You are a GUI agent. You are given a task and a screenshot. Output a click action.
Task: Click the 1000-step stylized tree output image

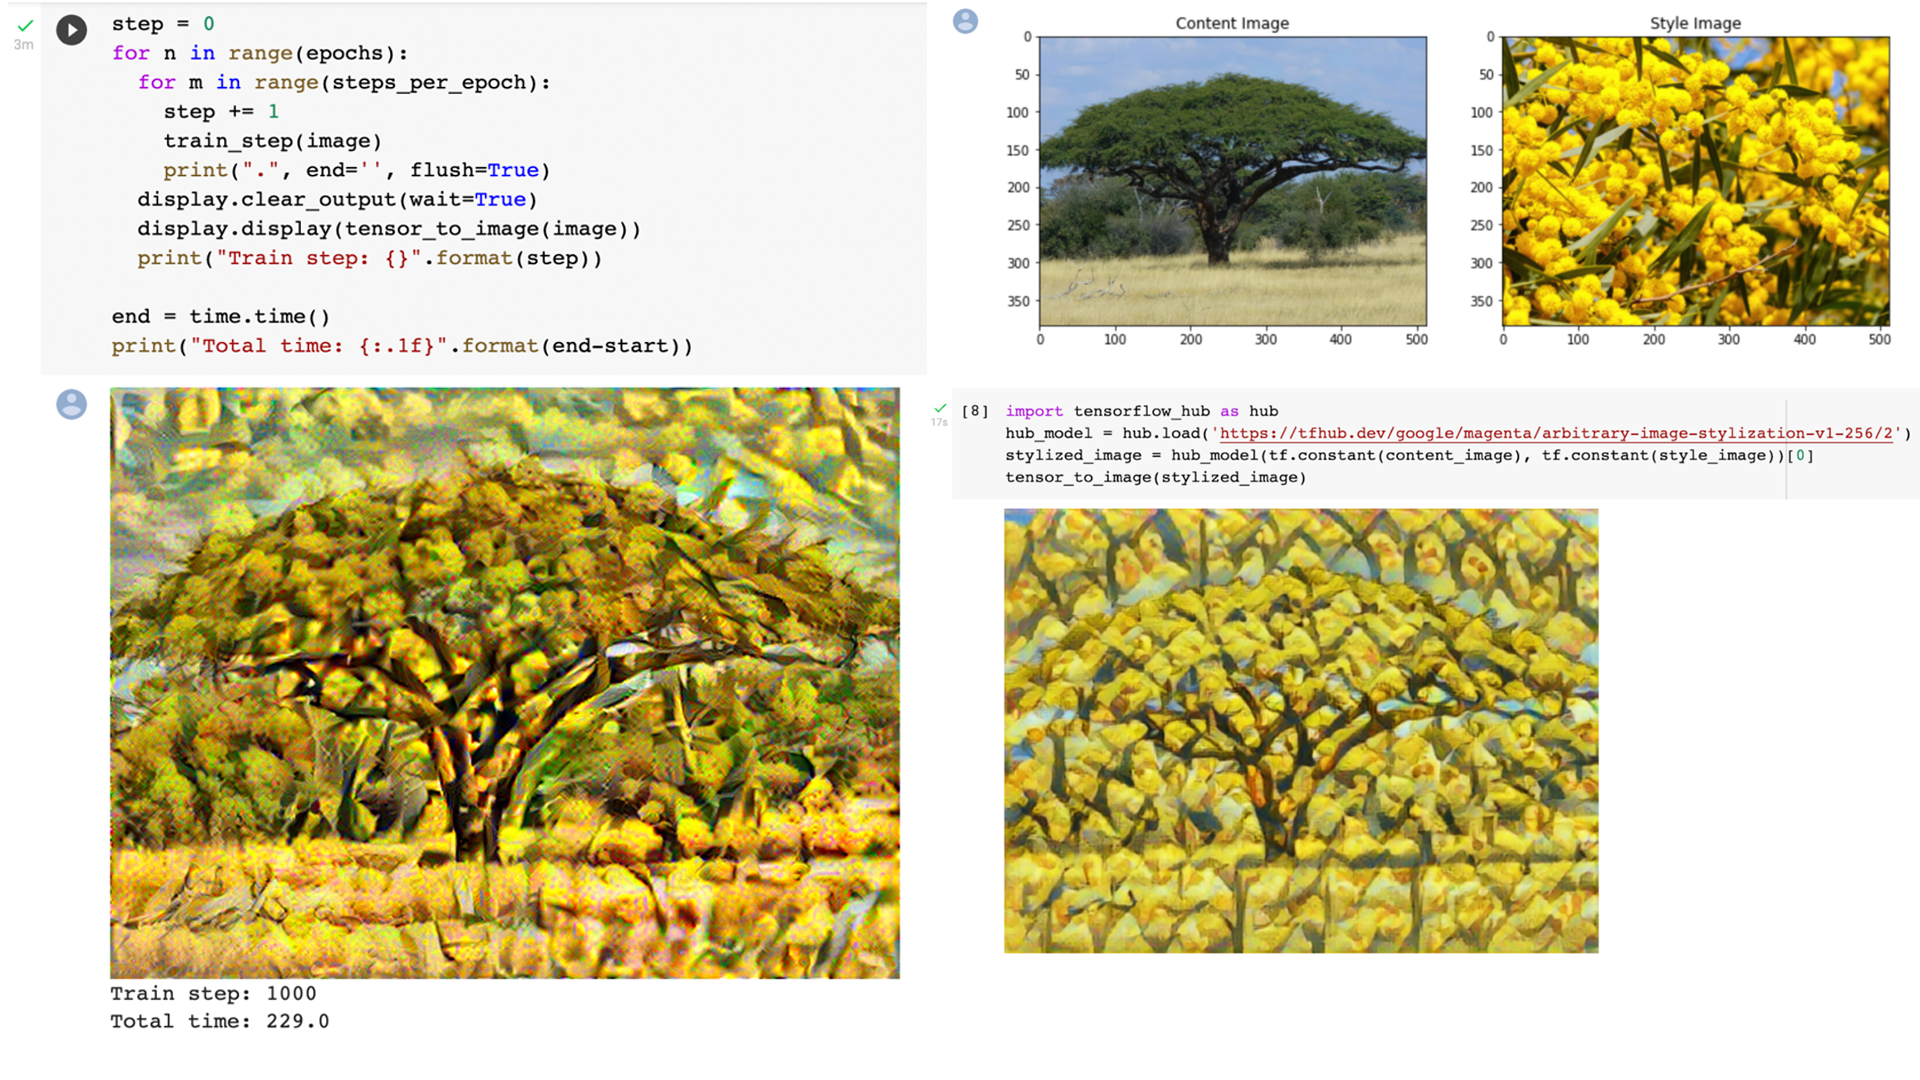tap(505, 683)
